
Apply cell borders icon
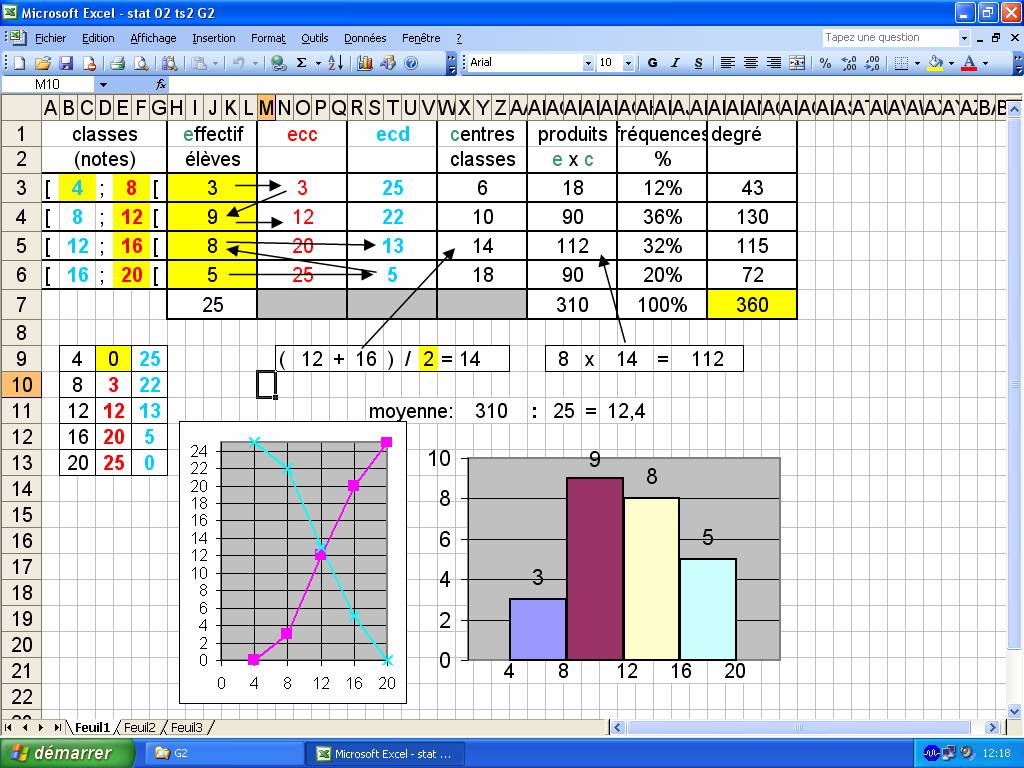[901, 63]
